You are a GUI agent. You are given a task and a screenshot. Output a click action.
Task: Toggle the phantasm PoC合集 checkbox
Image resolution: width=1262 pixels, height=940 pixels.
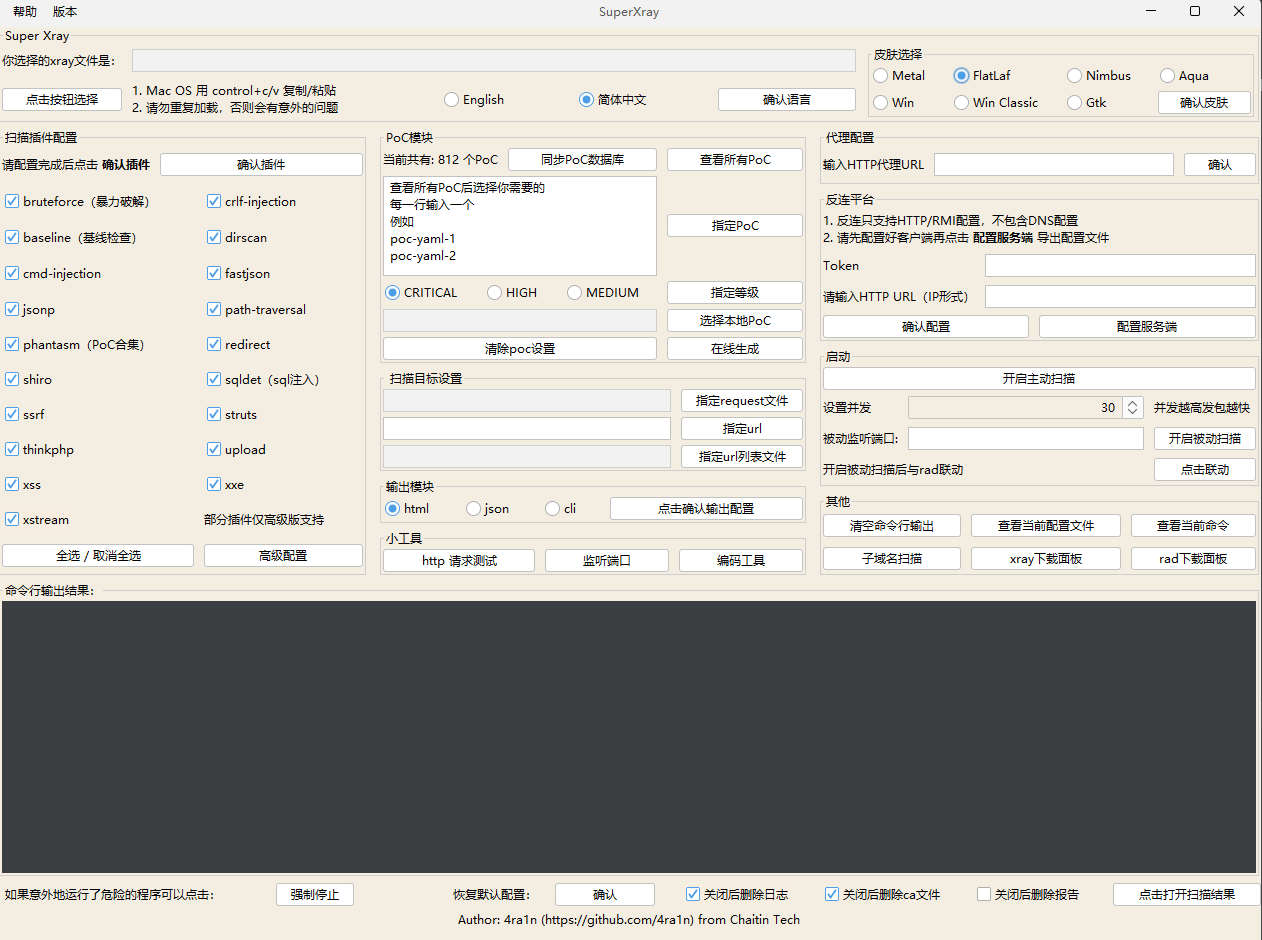(x=12, y=345)
